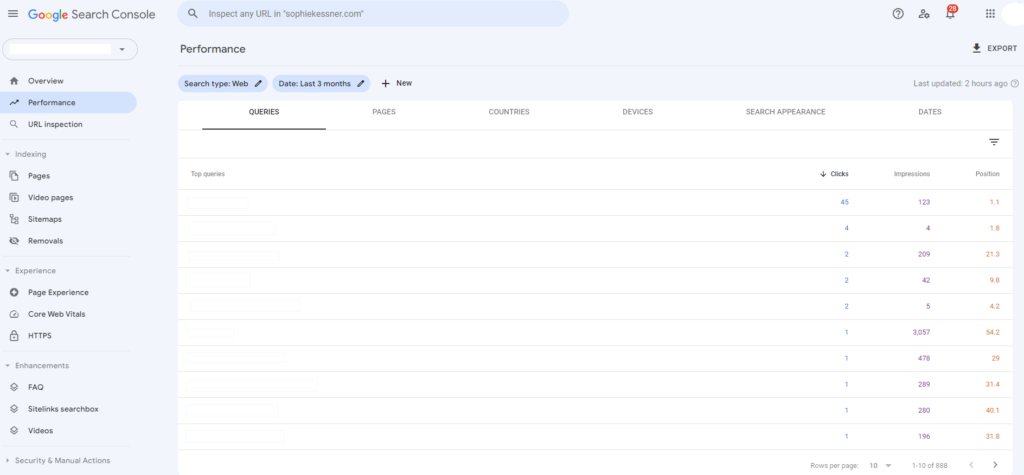Click the Google Search Console logo
The image size is (1024, 475).
coord(91,14)
